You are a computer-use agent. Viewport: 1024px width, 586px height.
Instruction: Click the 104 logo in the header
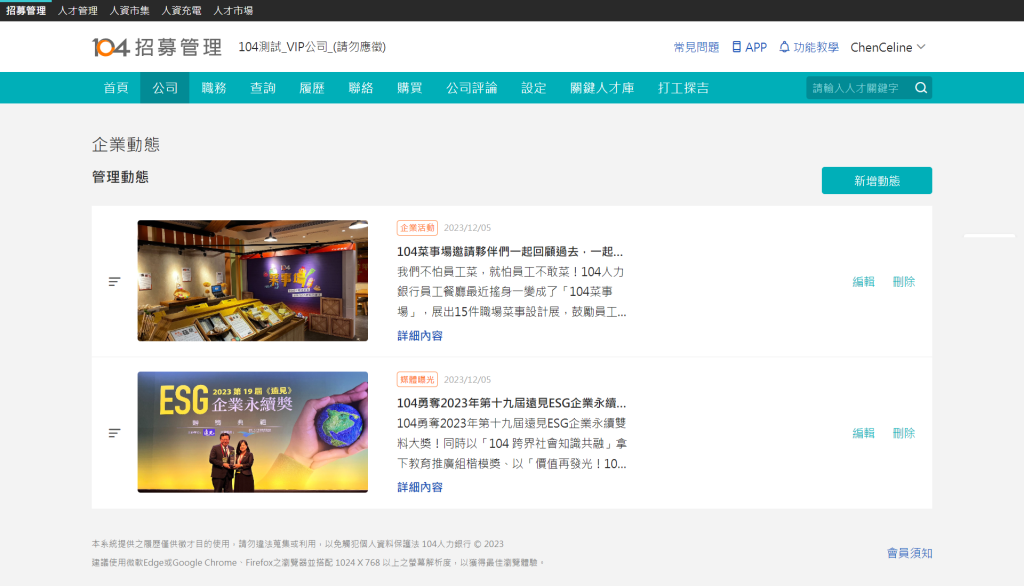(157, 47)
